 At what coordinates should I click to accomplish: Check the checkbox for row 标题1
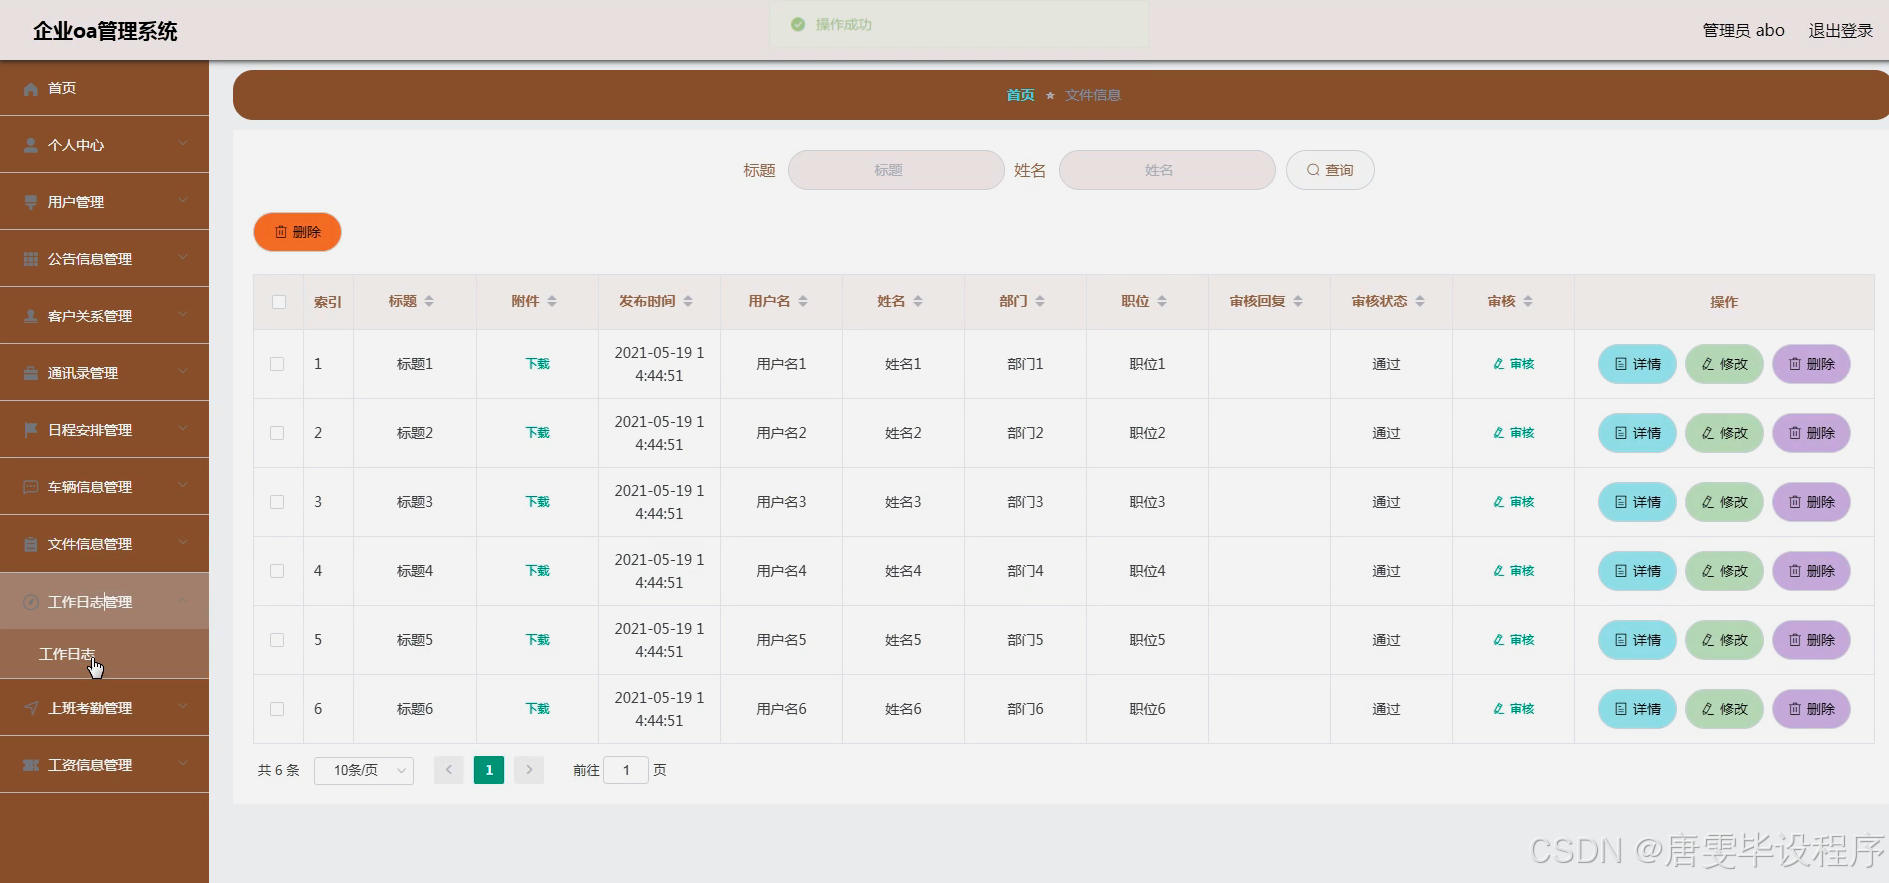(277, 364)
